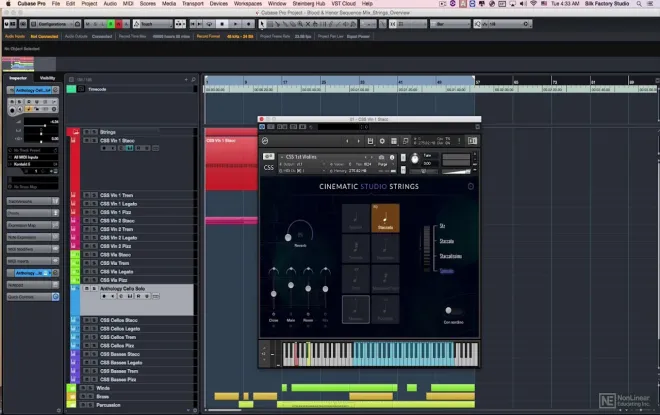The height and width of the screenshot is (415, 660).
Task: Open the MIDI menu
Action: [128, 3]
